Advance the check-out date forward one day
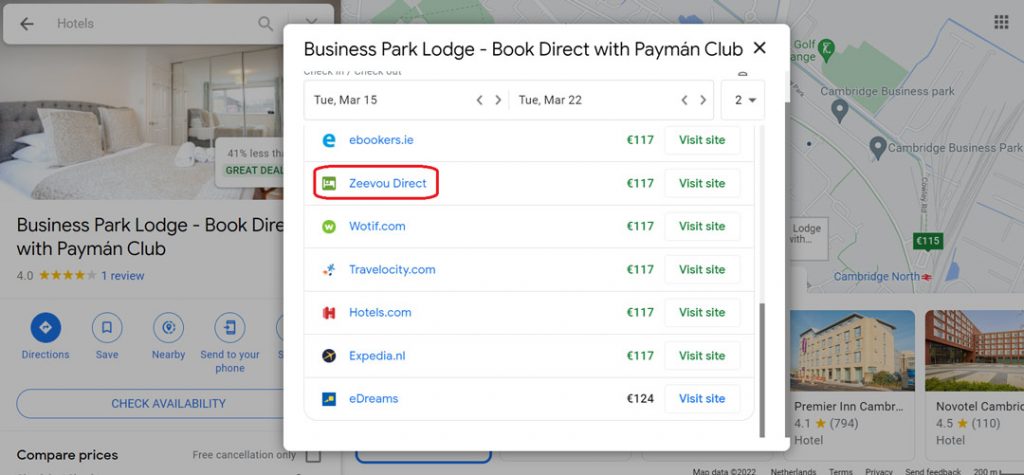 pos(703,100)
